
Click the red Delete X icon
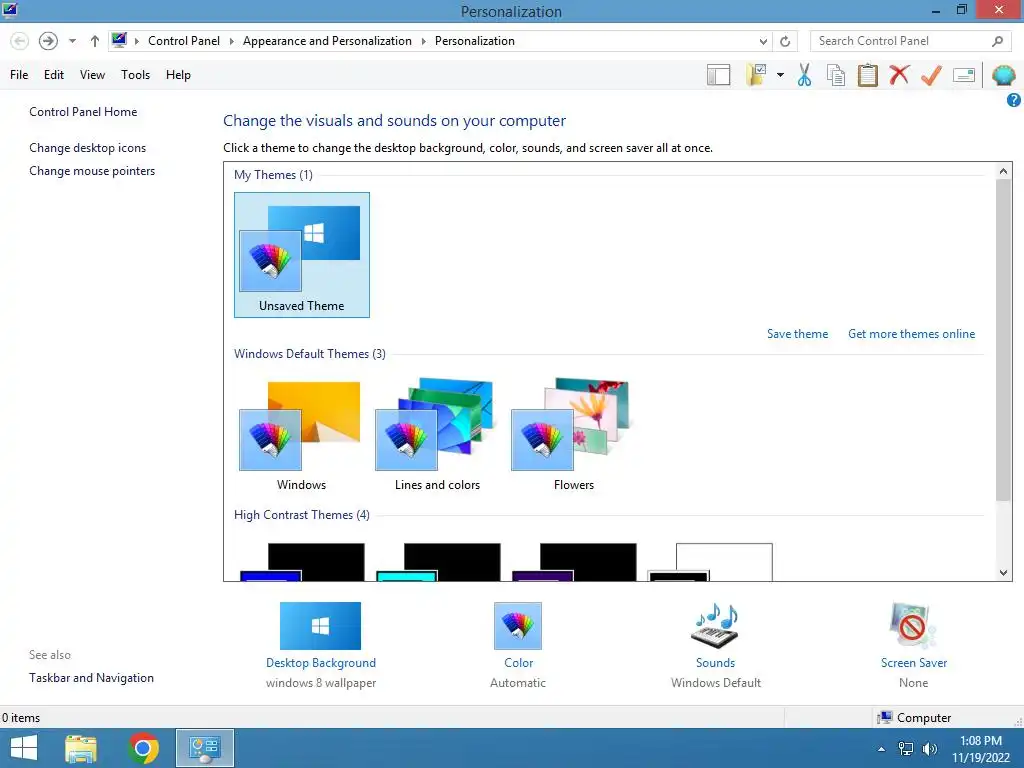pyautogui.click(x=899, y=75)
